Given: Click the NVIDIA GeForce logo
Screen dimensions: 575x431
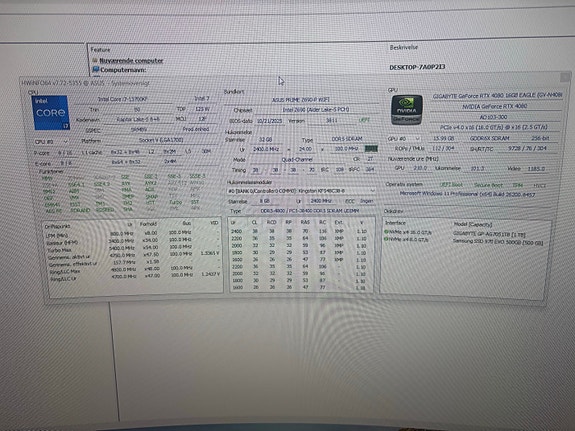Looking at the screenshot, I should tap(406, 110).
